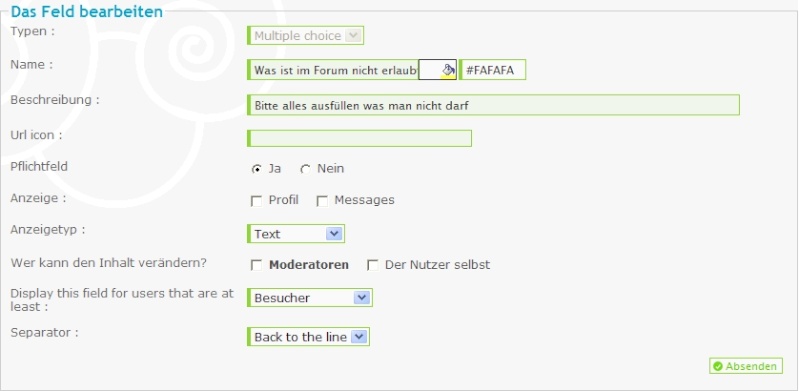Focus the empty Url icon field
The height and width of the screenshot is (391, 799).
(359, 138)
